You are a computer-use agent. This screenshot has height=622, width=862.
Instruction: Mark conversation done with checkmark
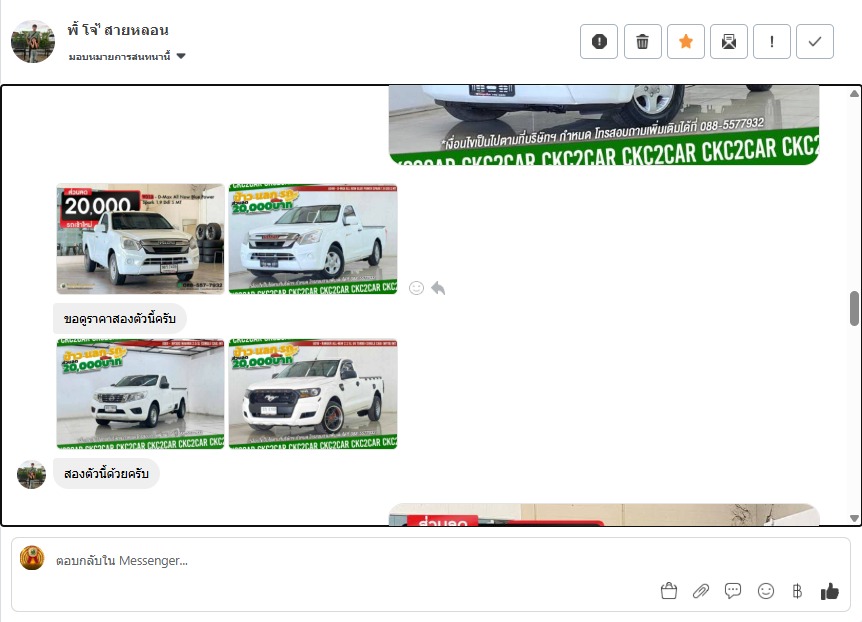pyautogui.click(x=815, y=41)
